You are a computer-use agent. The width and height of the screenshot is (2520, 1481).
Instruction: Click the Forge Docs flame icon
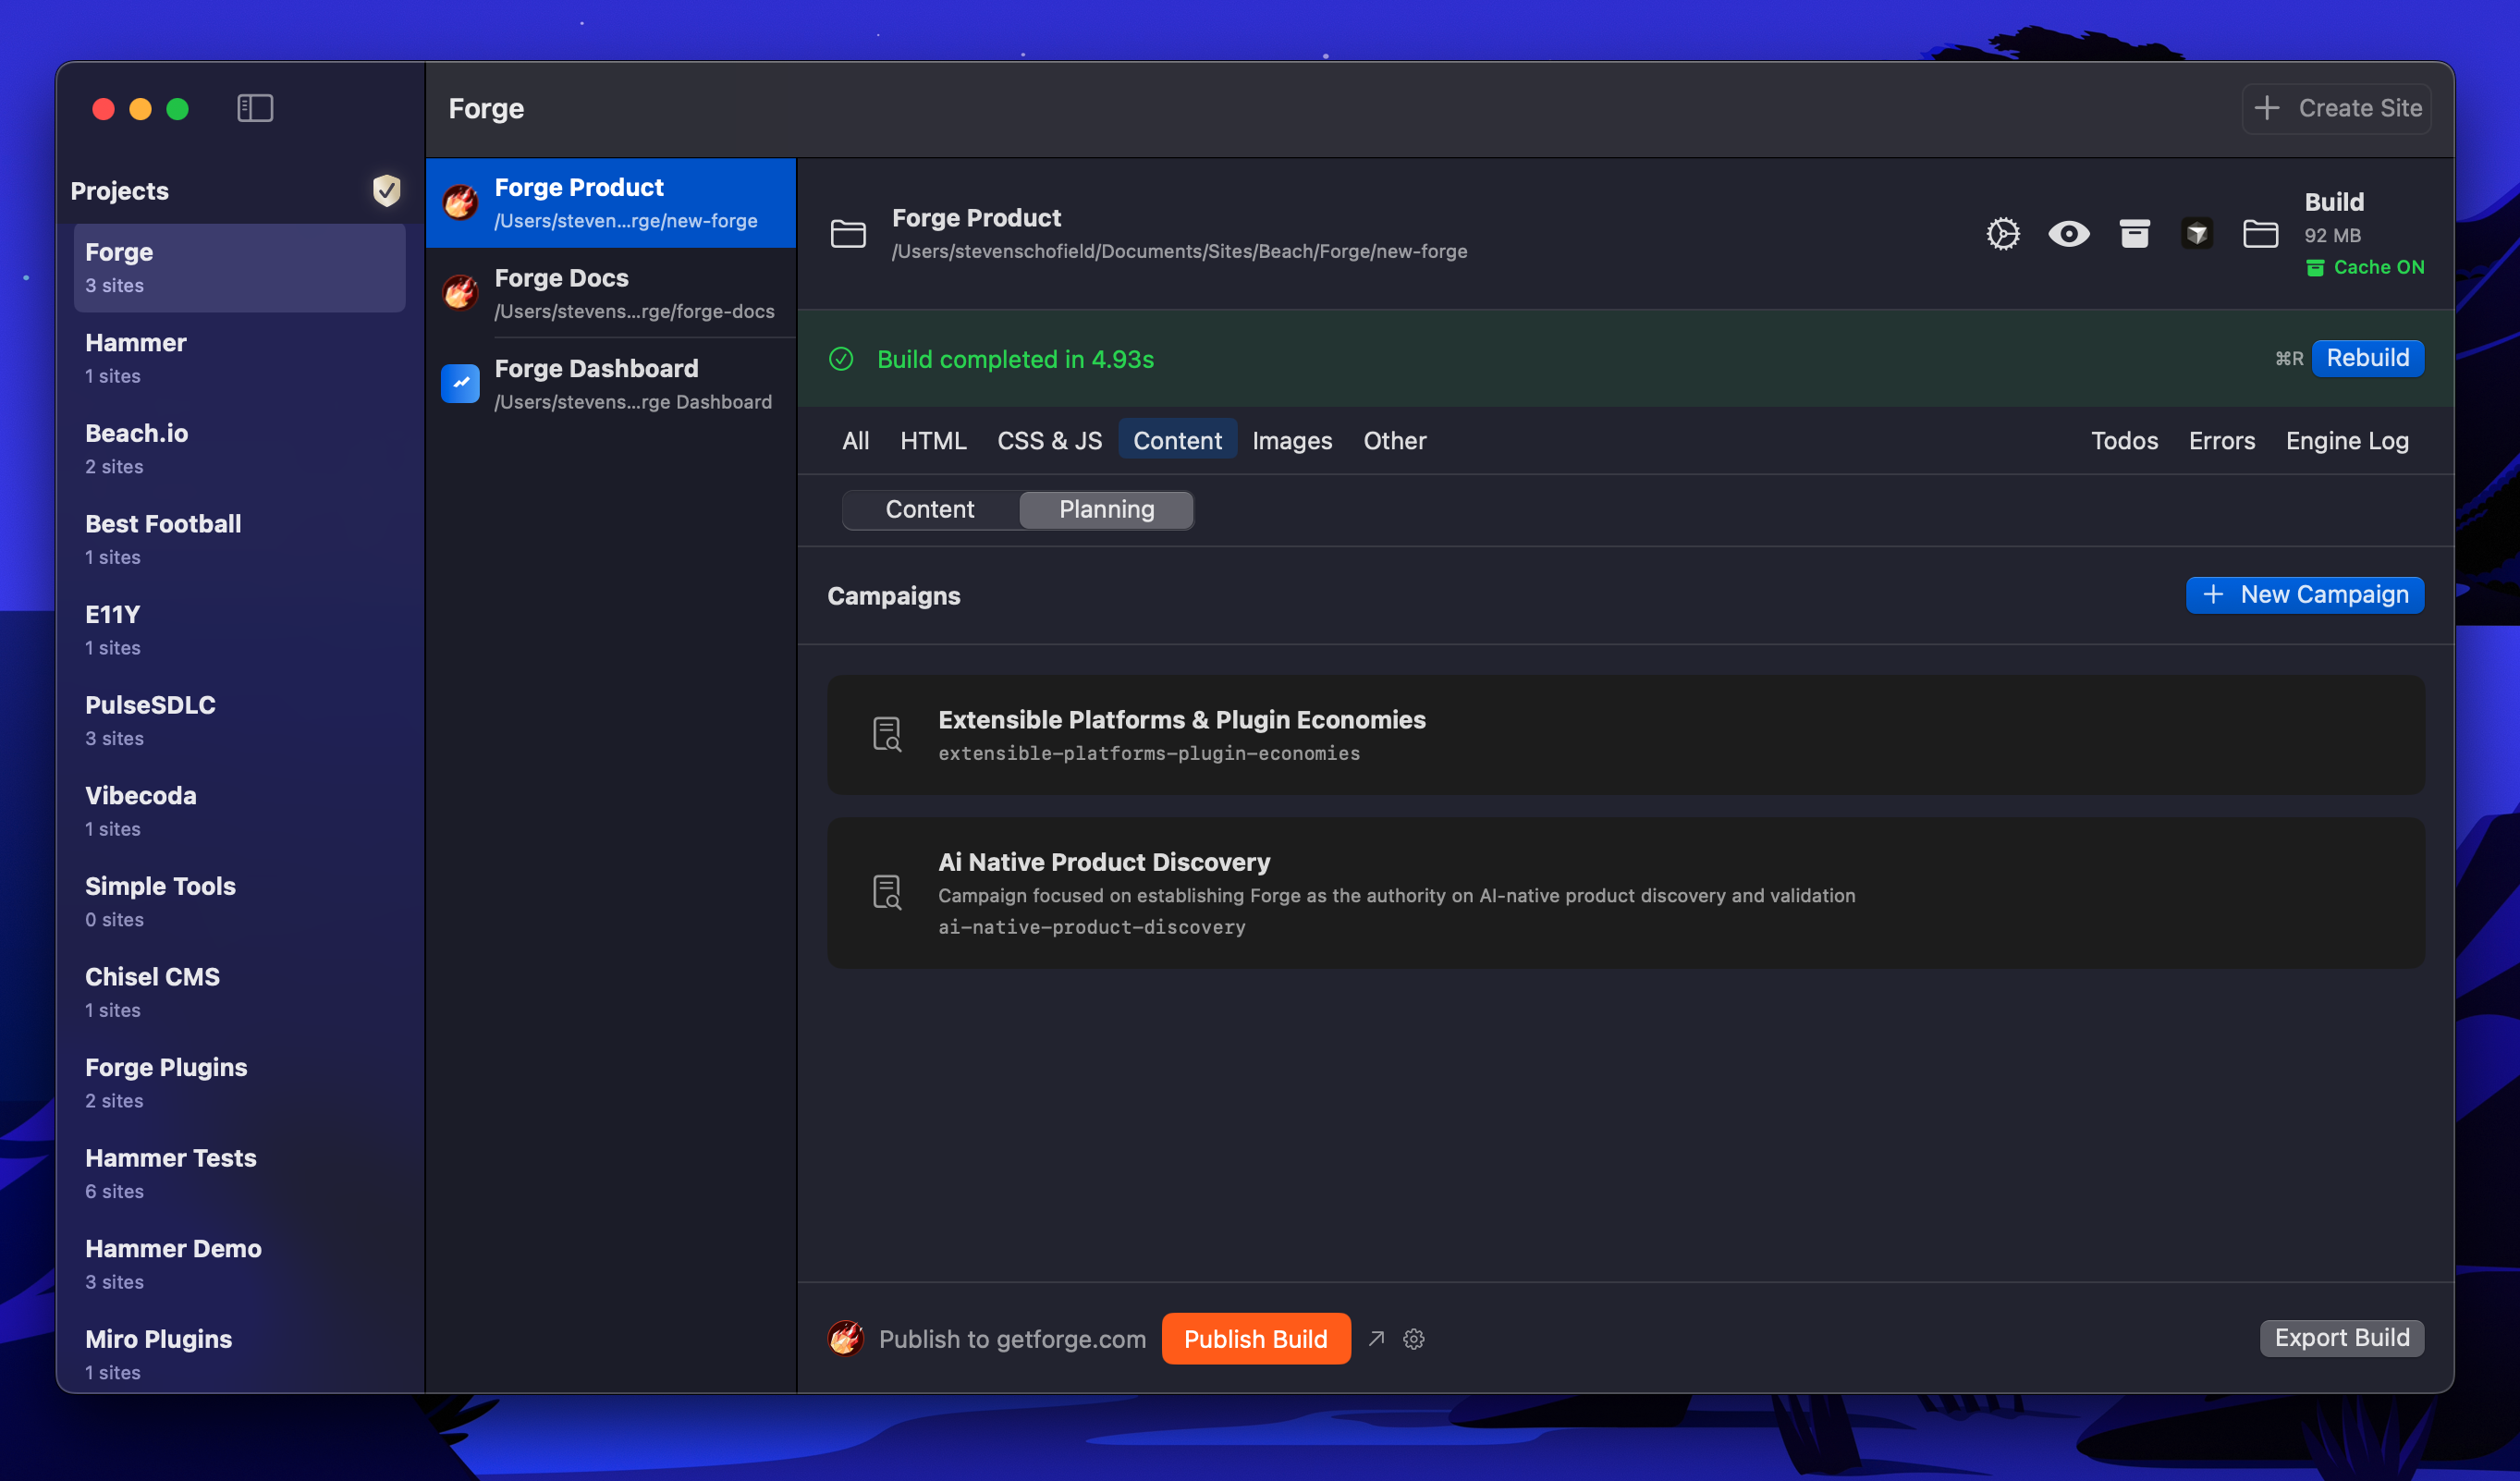(459, 292)
